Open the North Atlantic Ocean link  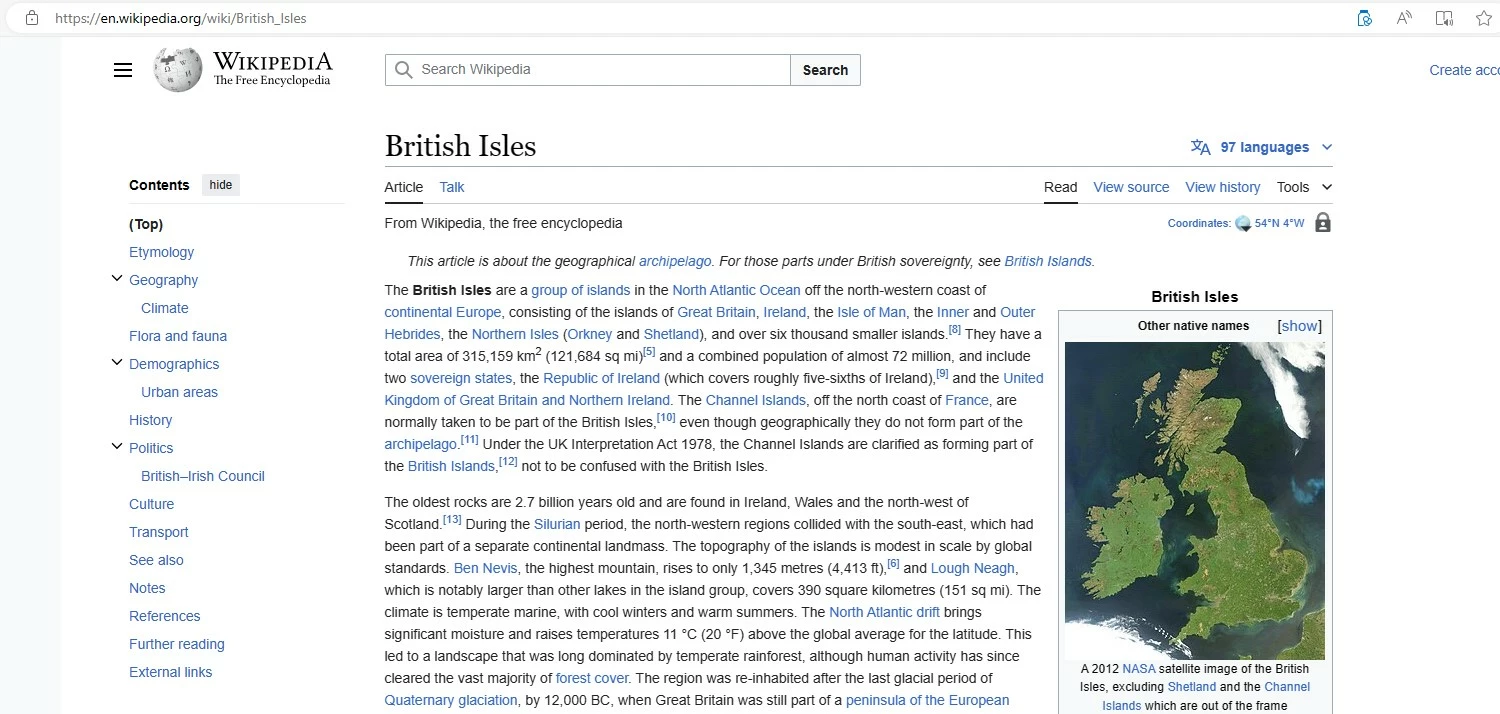point(736,290)
